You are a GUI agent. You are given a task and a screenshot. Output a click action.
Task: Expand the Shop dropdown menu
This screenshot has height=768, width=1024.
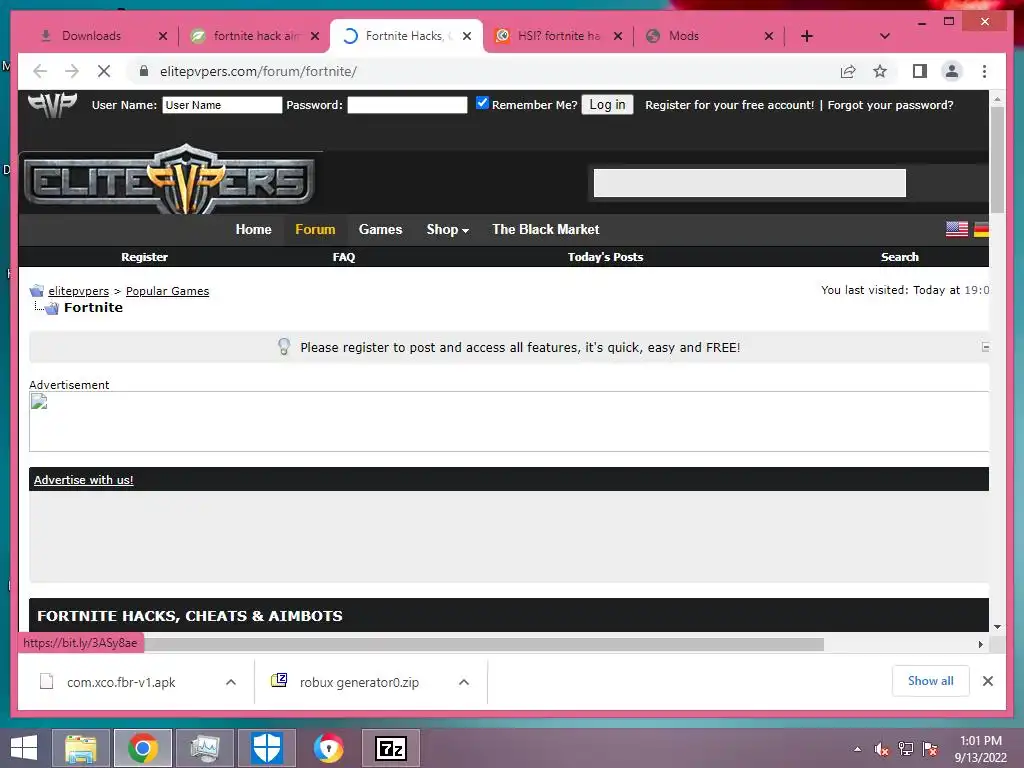447,229
